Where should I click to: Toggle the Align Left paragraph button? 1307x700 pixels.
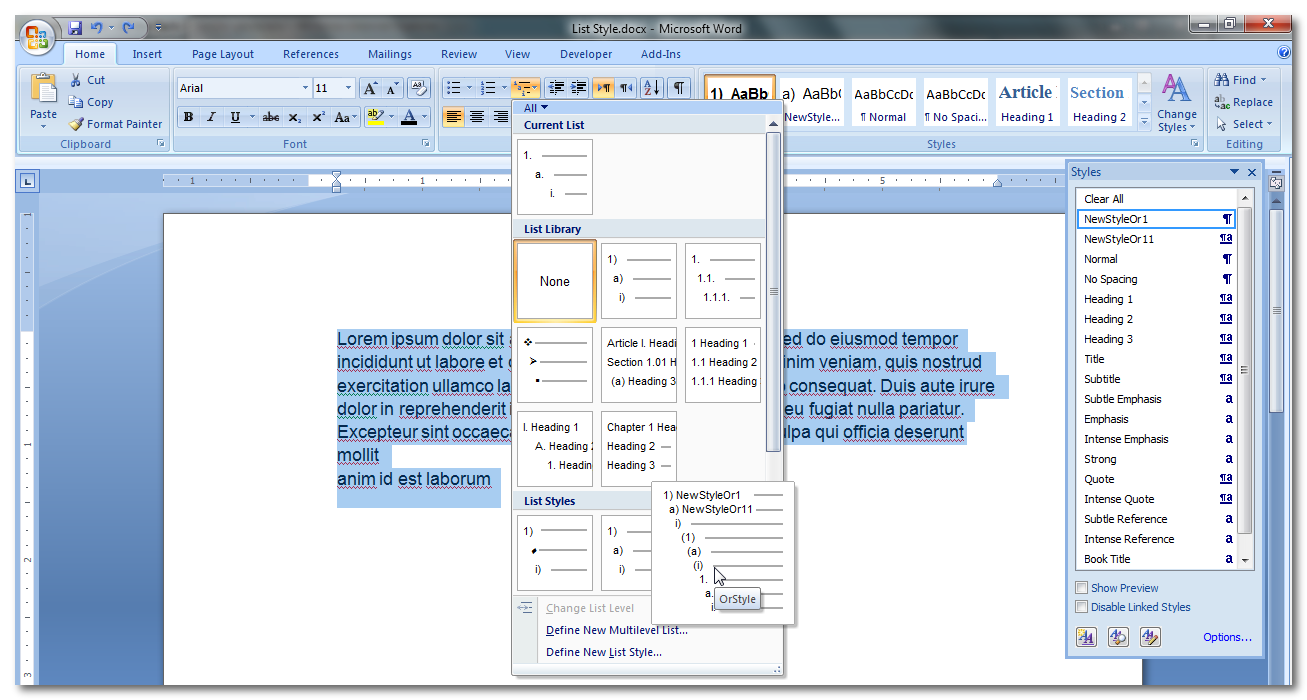[454, 117]
